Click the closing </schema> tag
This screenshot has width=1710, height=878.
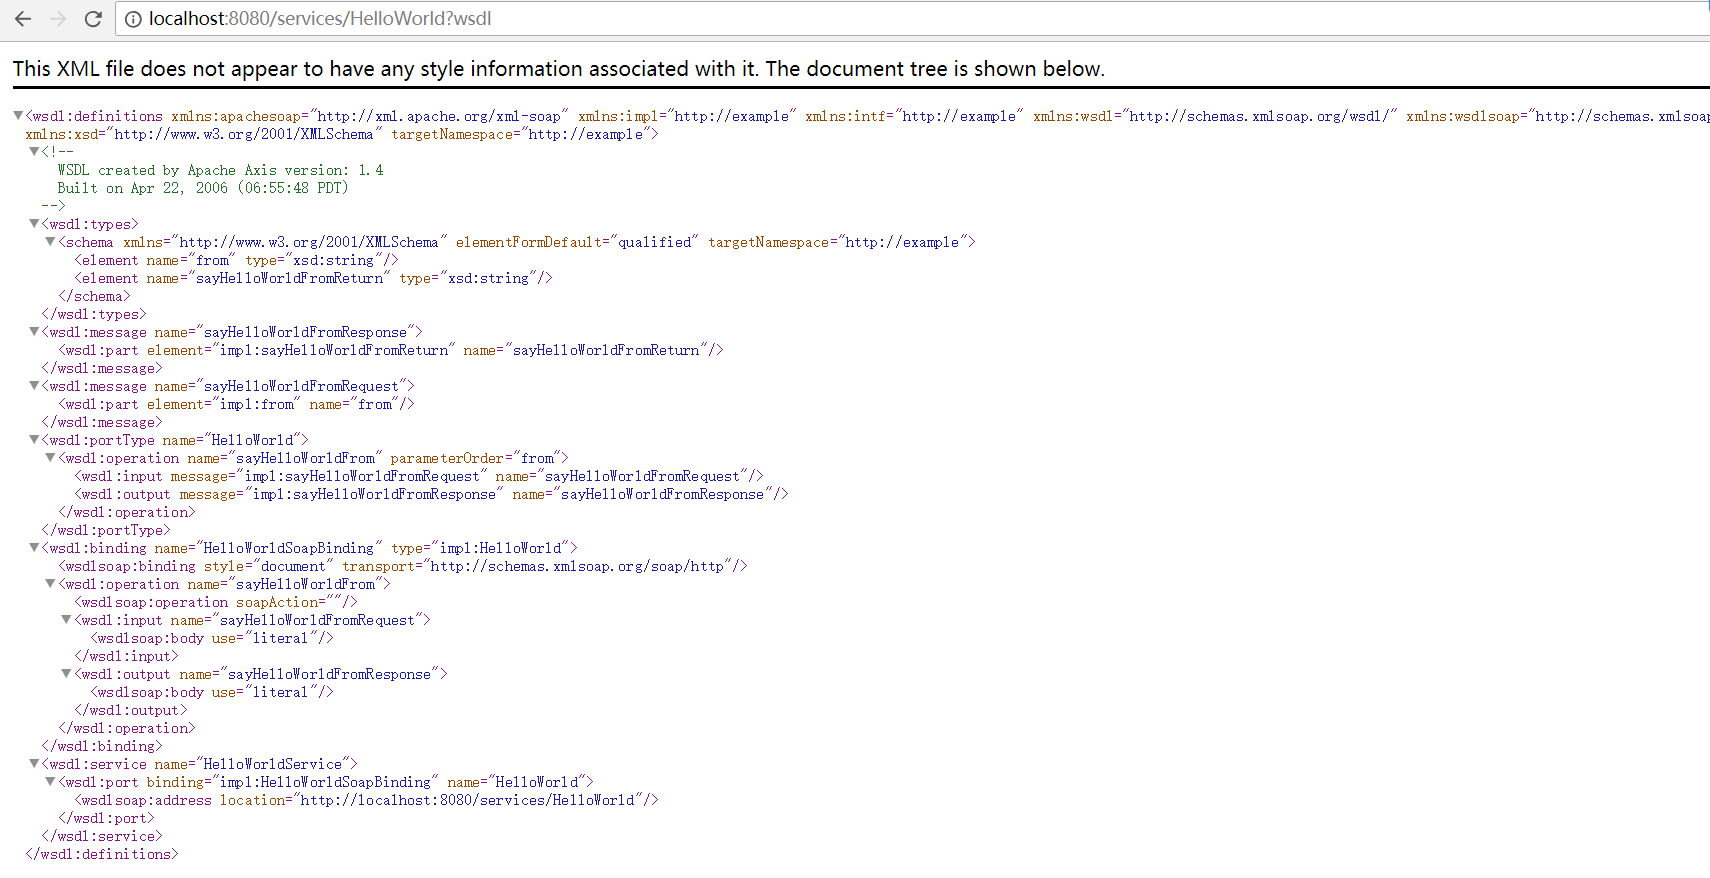[94, 296]
